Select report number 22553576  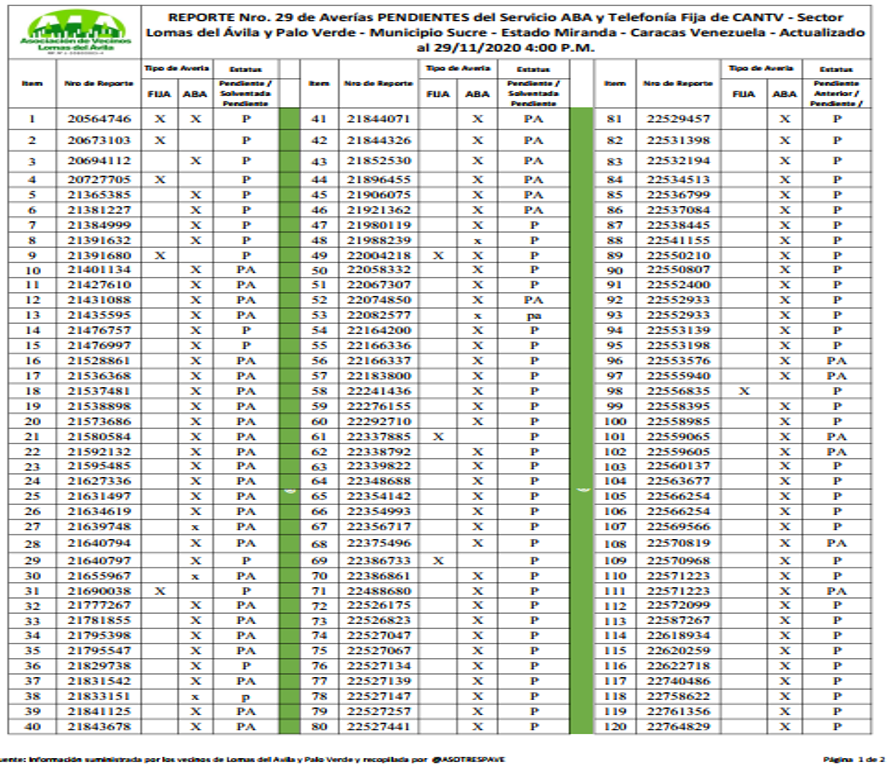coord(678,360)
